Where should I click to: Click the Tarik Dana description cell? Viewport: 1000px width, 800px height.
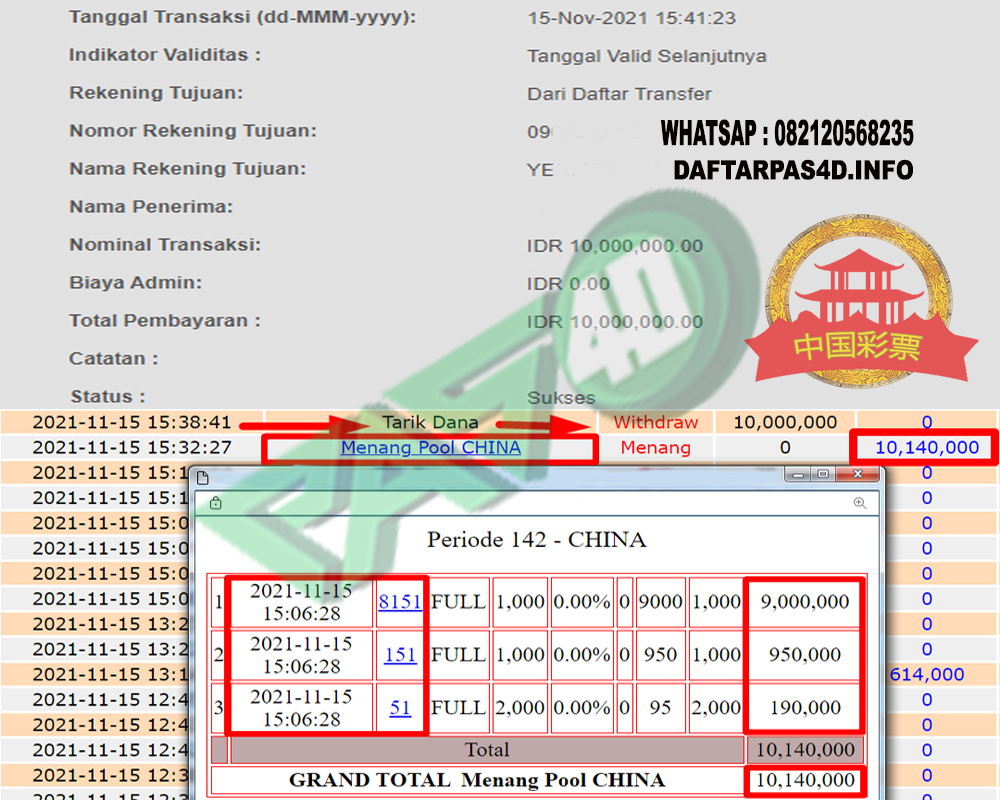pyautogui.click(x=430, y=422)
